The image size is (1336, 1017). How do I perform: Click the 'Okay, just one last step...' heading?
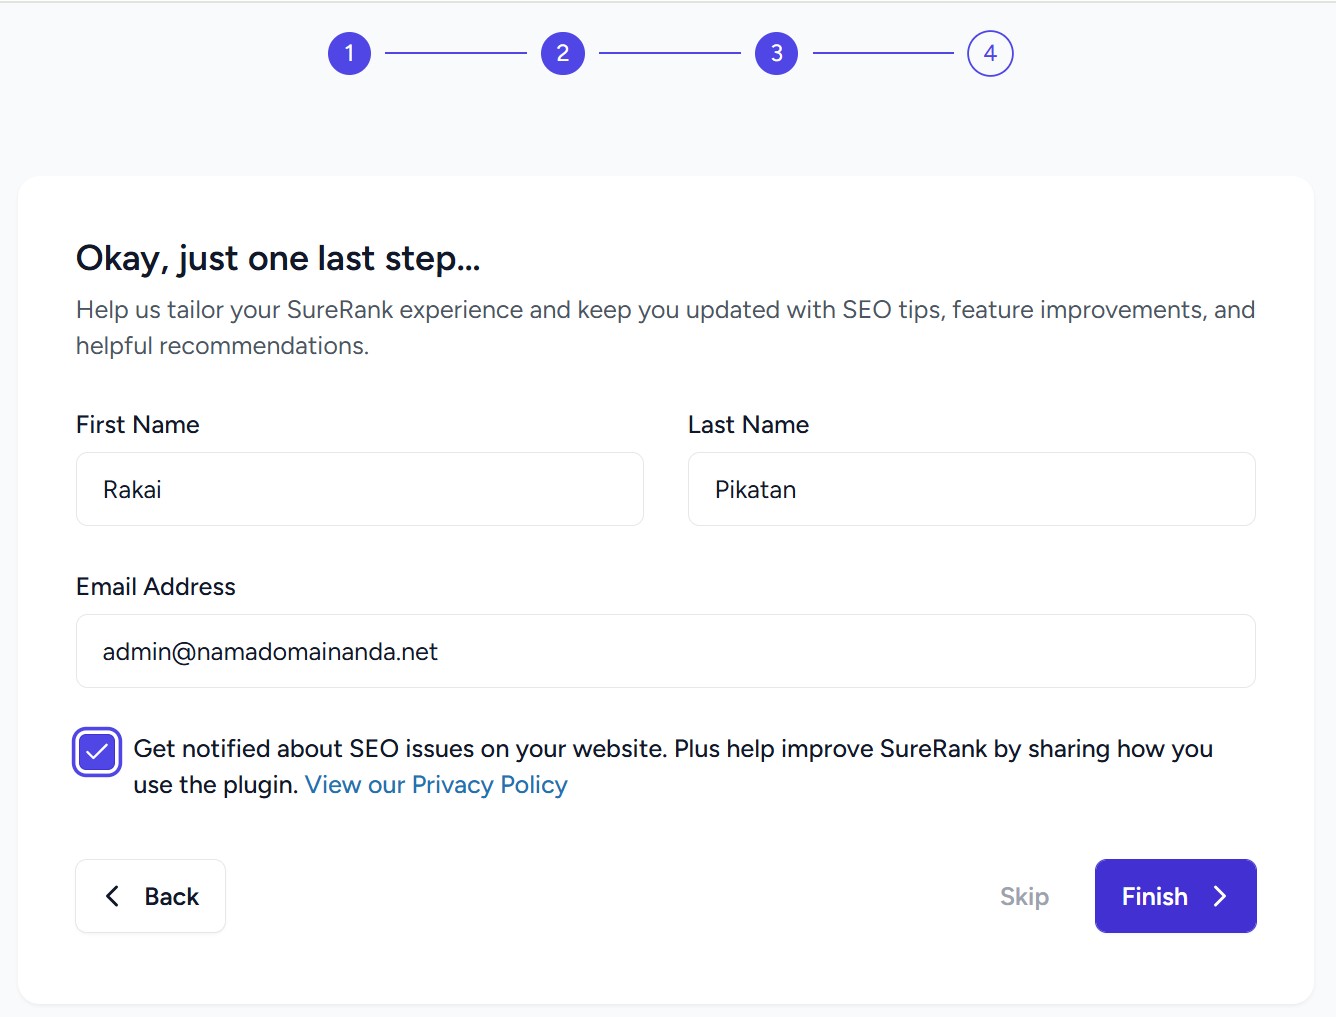point(278,258)
